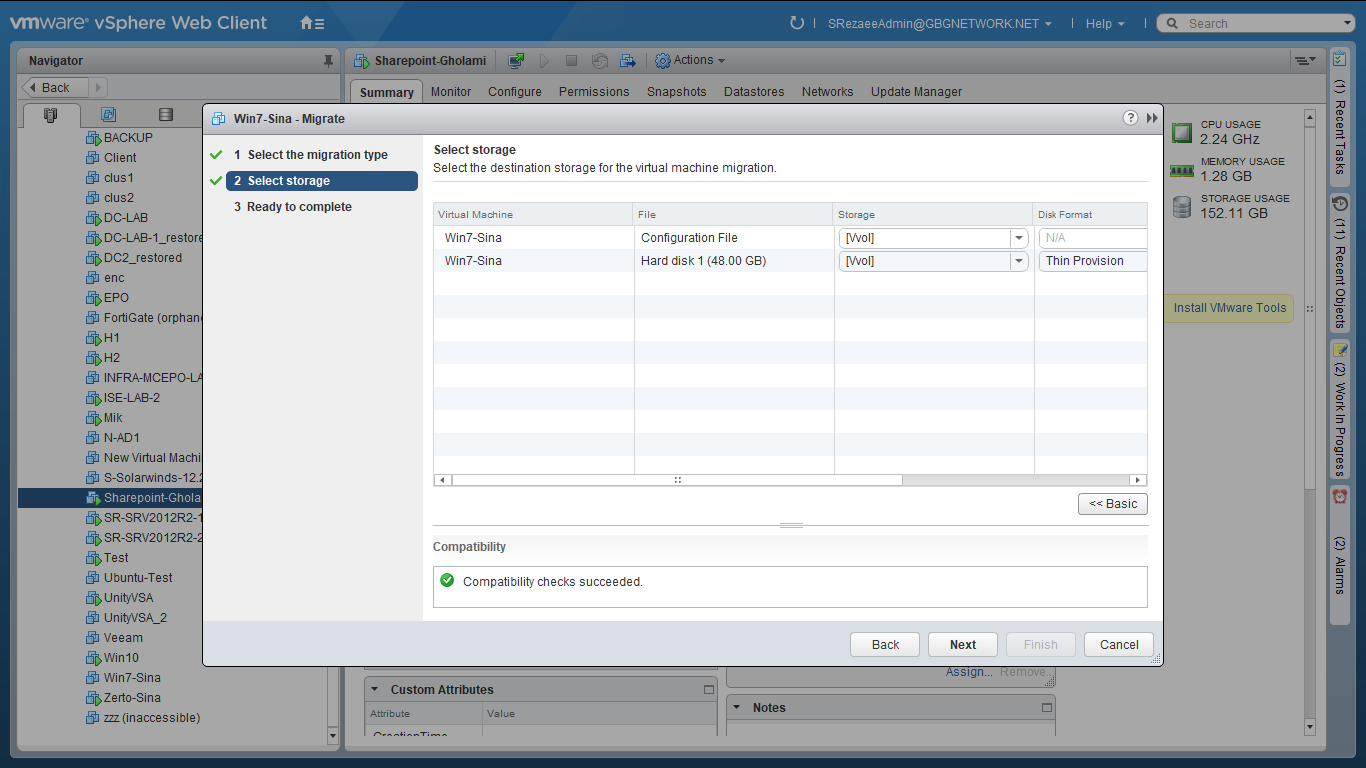This screenshot has height=768, width=1366.
Task: Open Storage dropdown for Configuration File row
Action: pyautogui.click(x=1019, y=238)
